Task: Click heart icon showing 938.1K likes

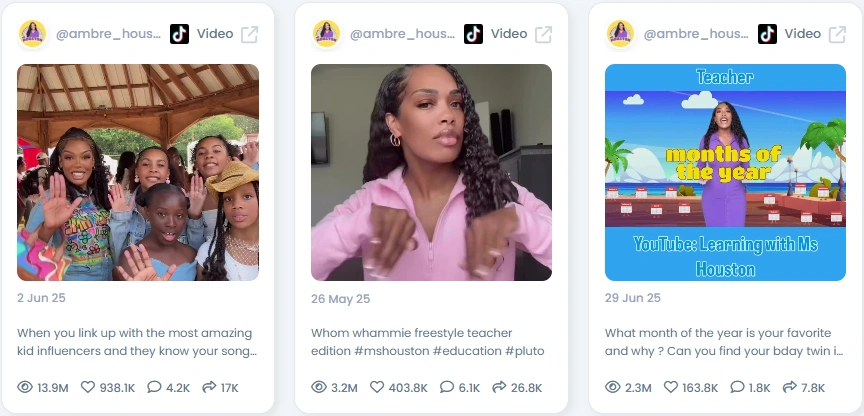Action: pos(88,387)
